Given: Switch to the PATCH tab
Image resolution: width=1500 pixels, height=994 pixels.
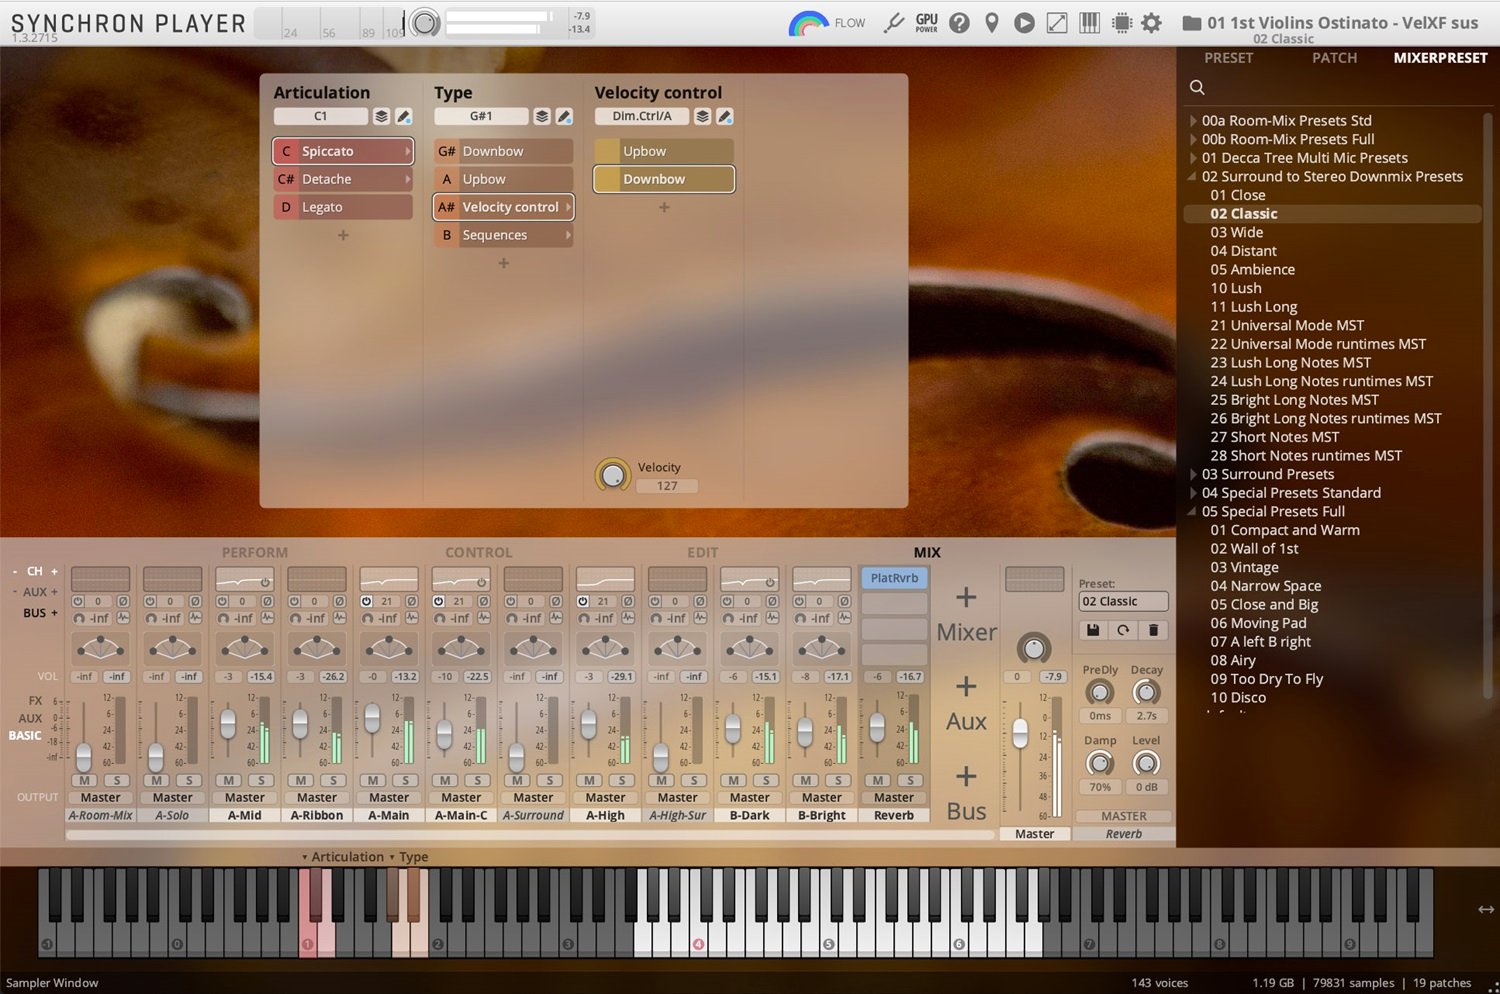Looking at the screenshot, I should click(1334, 57).
